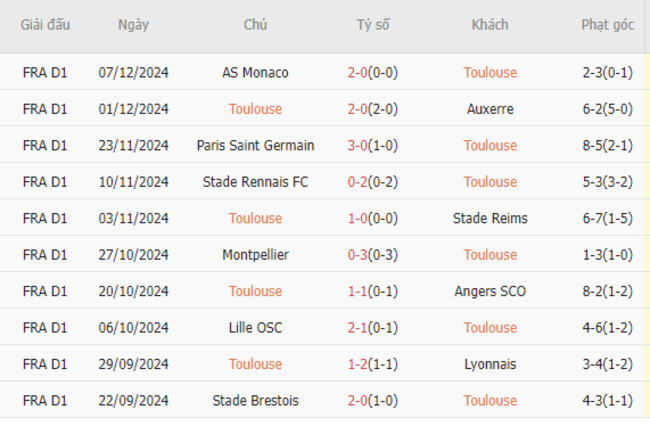Select the Ngày column header
650x426 pixels.
133,25
